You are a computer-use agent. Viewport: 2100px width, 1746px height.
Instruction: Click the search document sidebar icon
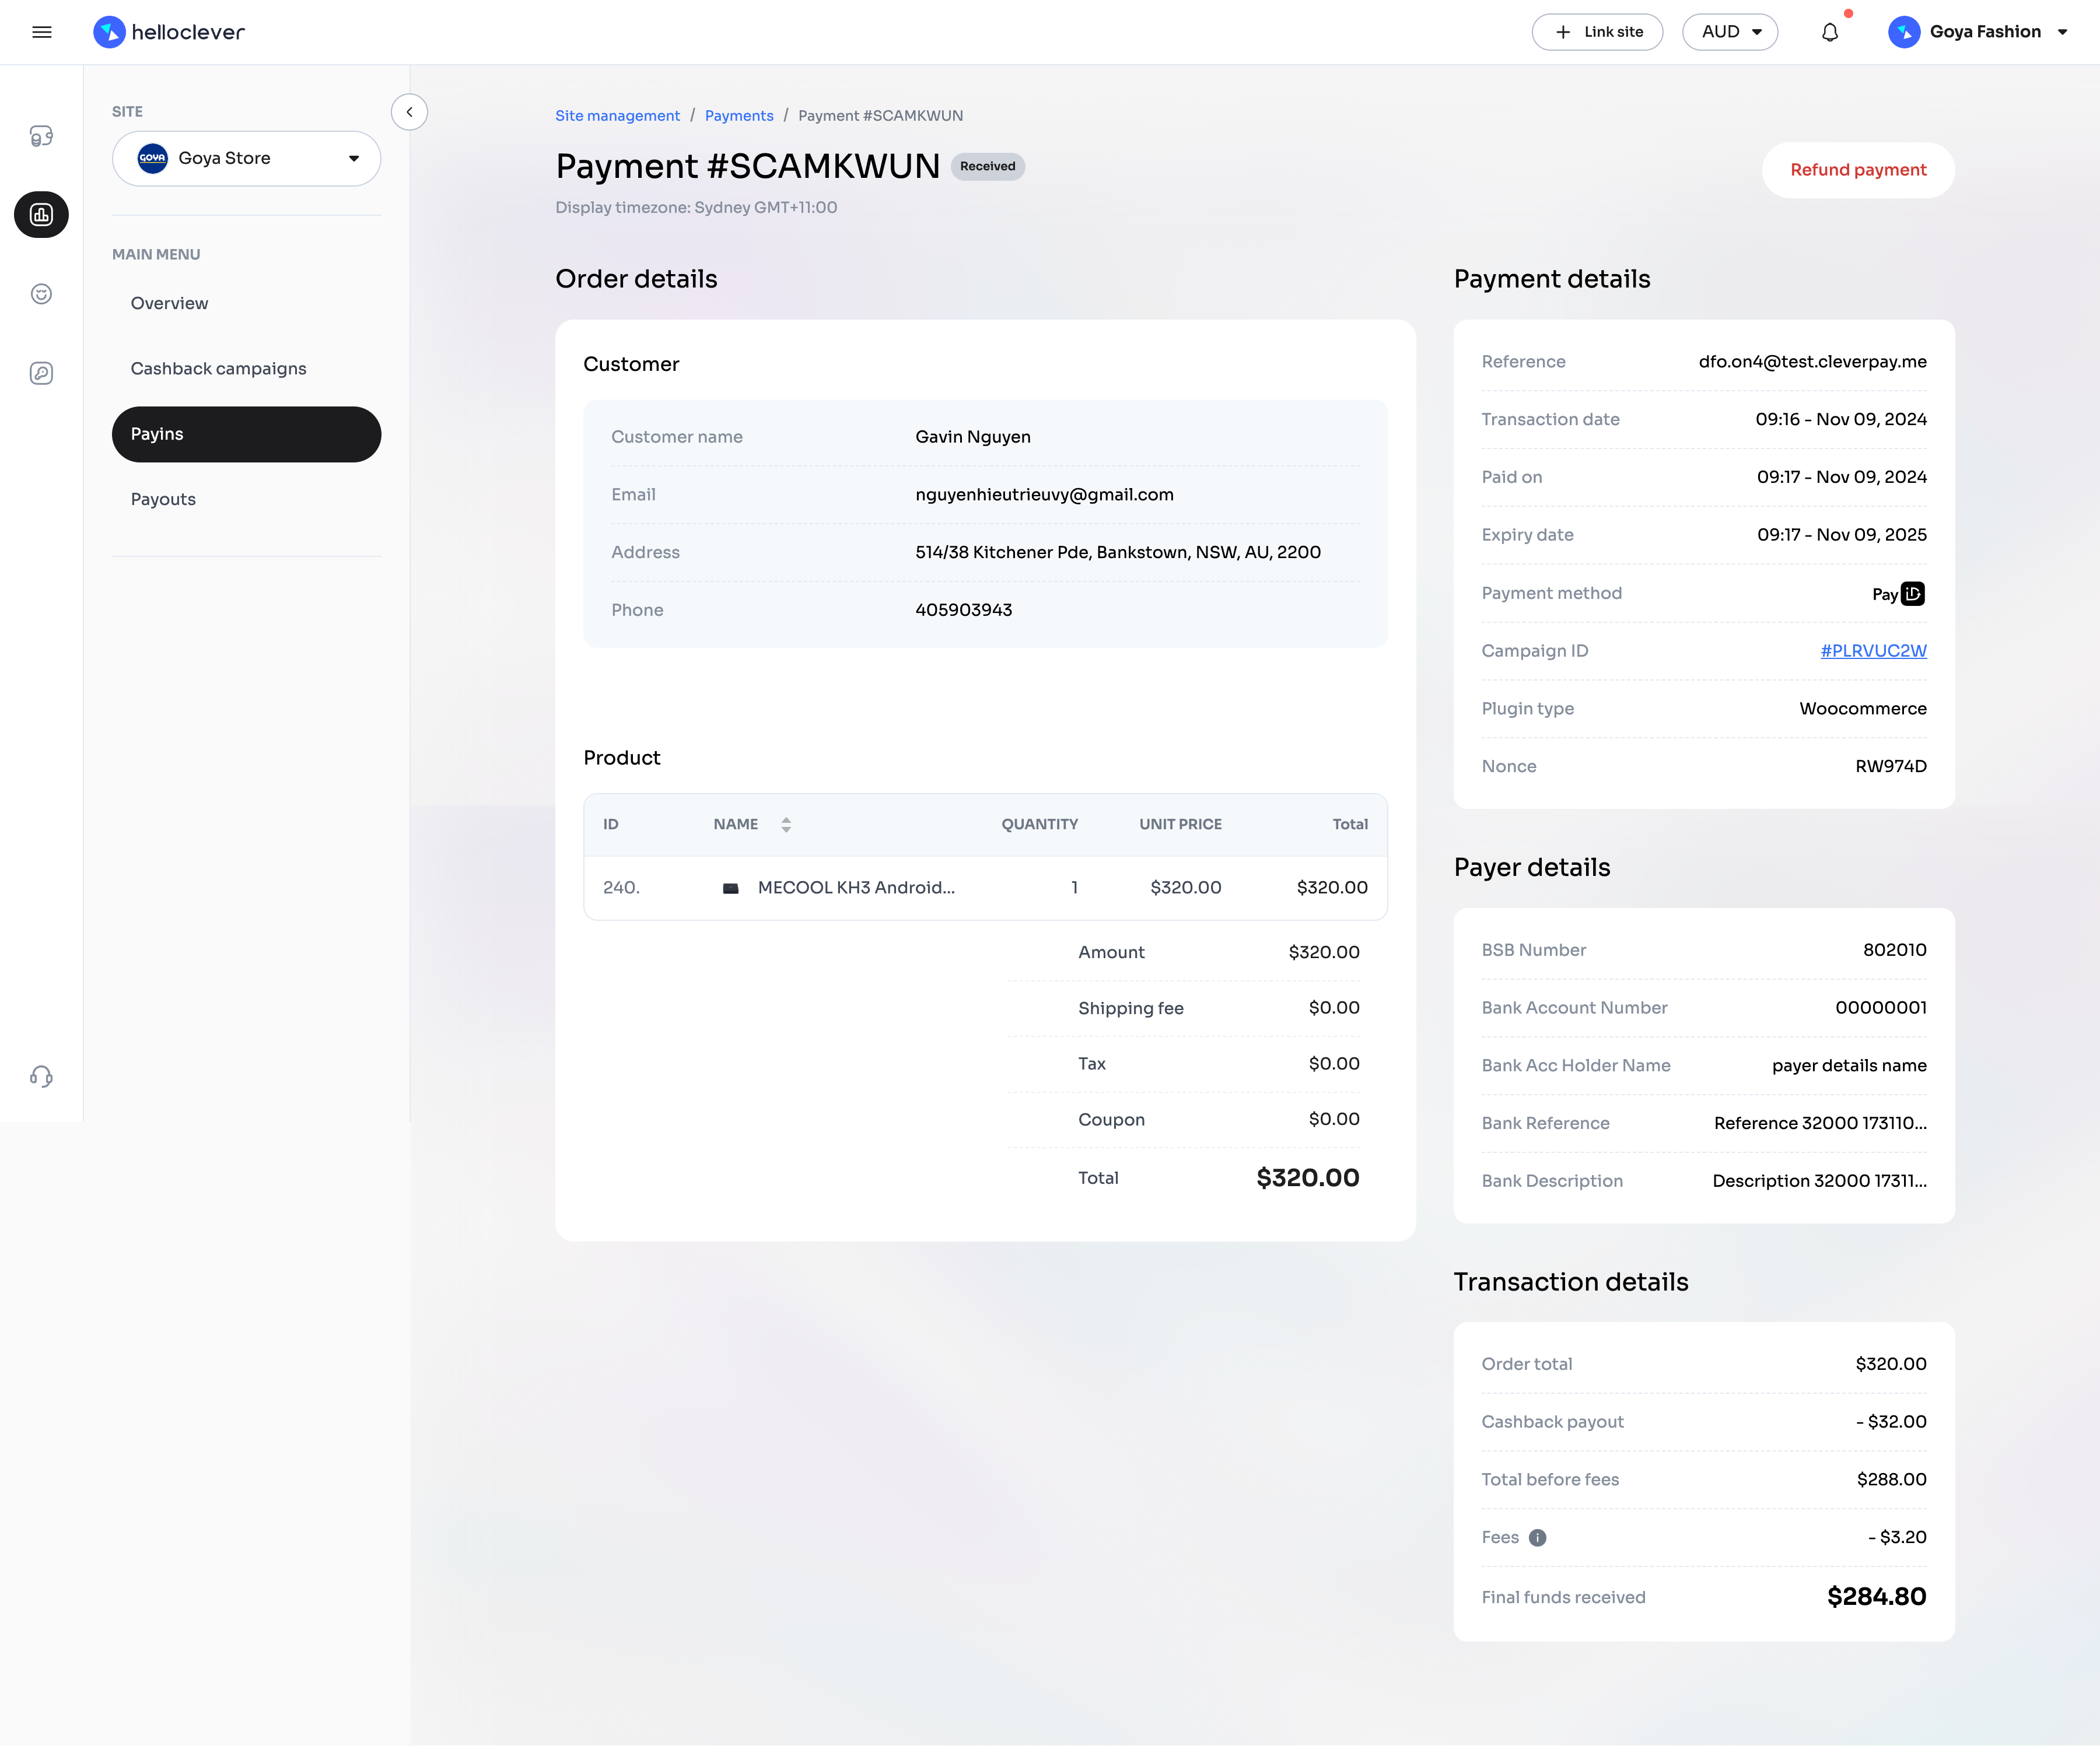coord(41,373)
